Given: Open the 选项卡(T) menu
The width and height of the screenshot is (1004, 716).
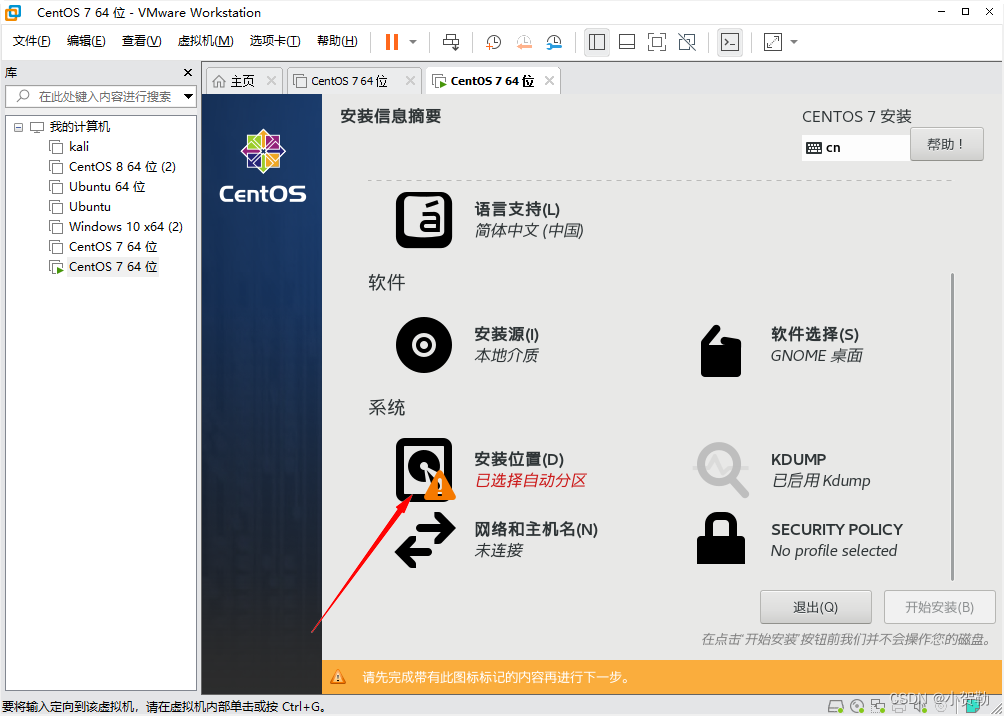Looking at the screenshot, I should tap(275, 41).
